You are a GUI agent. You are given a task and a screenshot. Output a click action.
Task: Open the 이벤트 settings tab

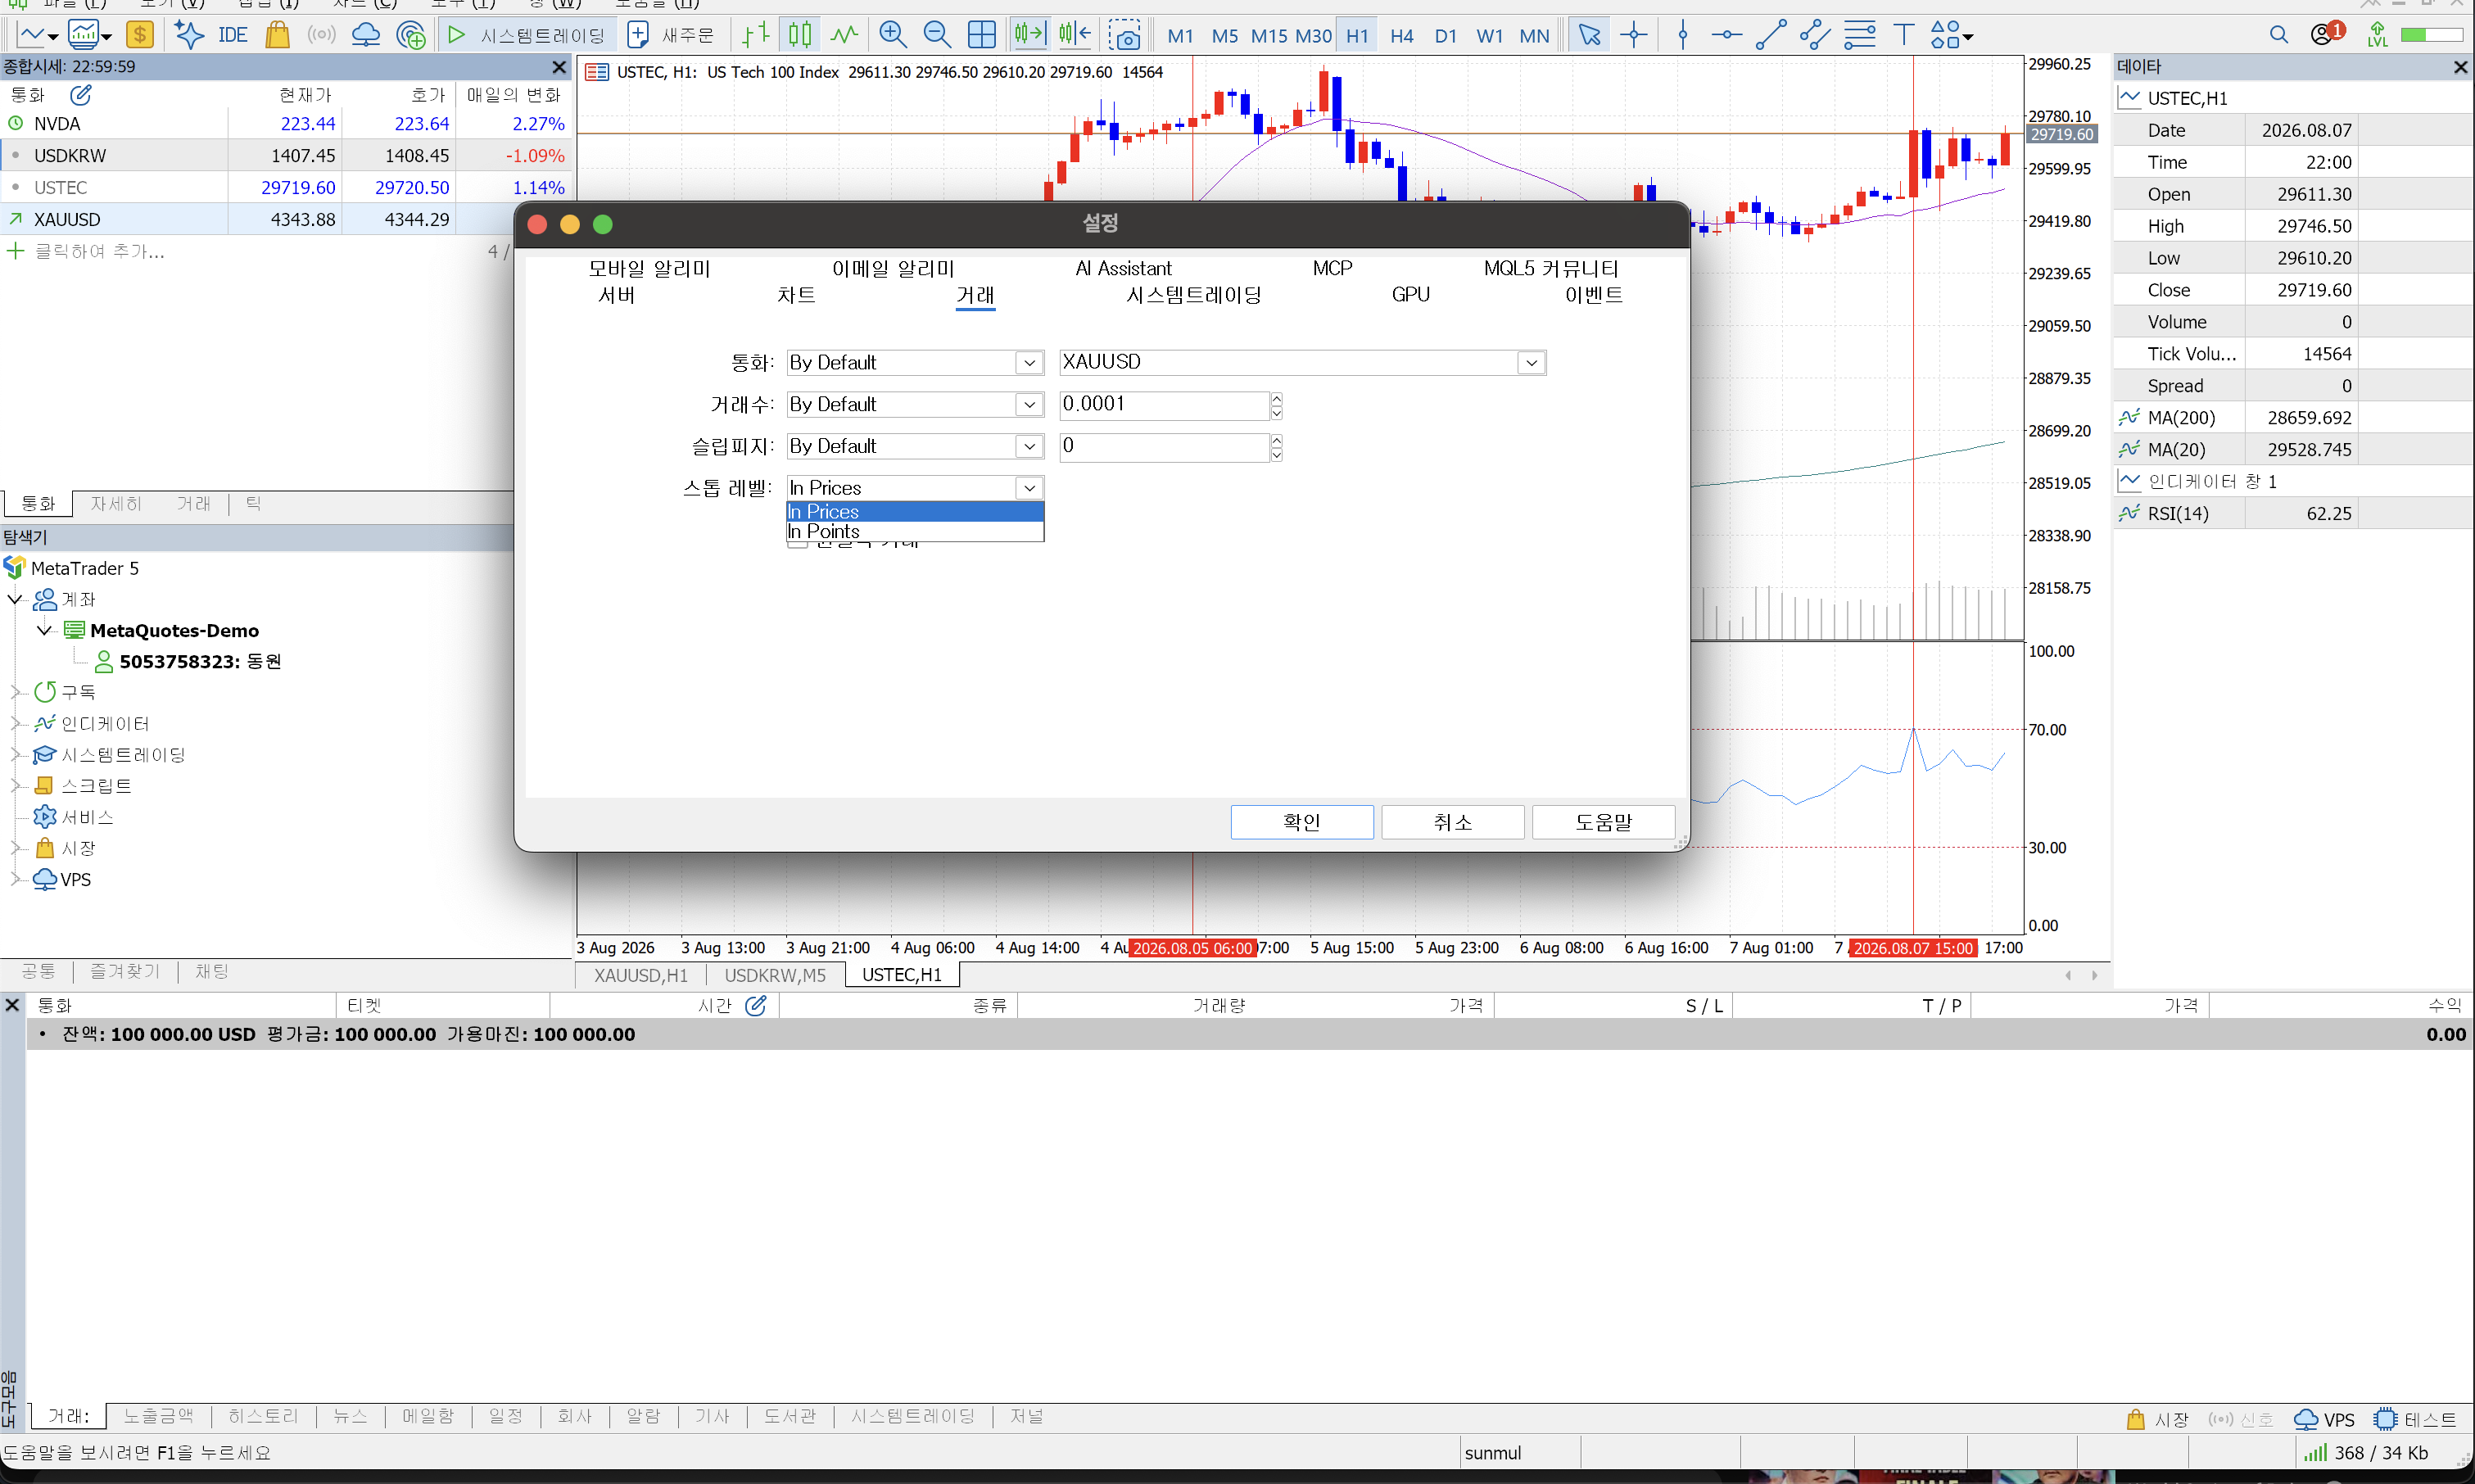(1594, 295)
